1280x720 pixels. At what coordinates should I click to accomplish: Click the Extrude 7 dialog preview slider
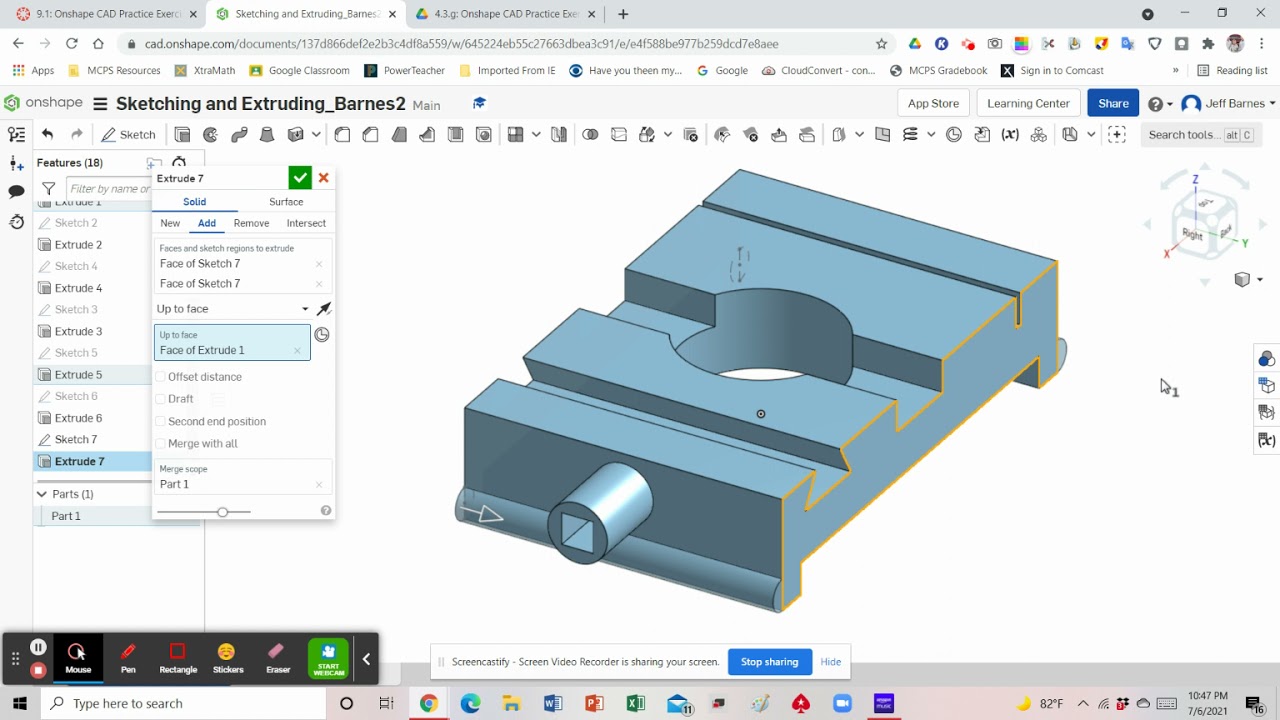[222, 512]
